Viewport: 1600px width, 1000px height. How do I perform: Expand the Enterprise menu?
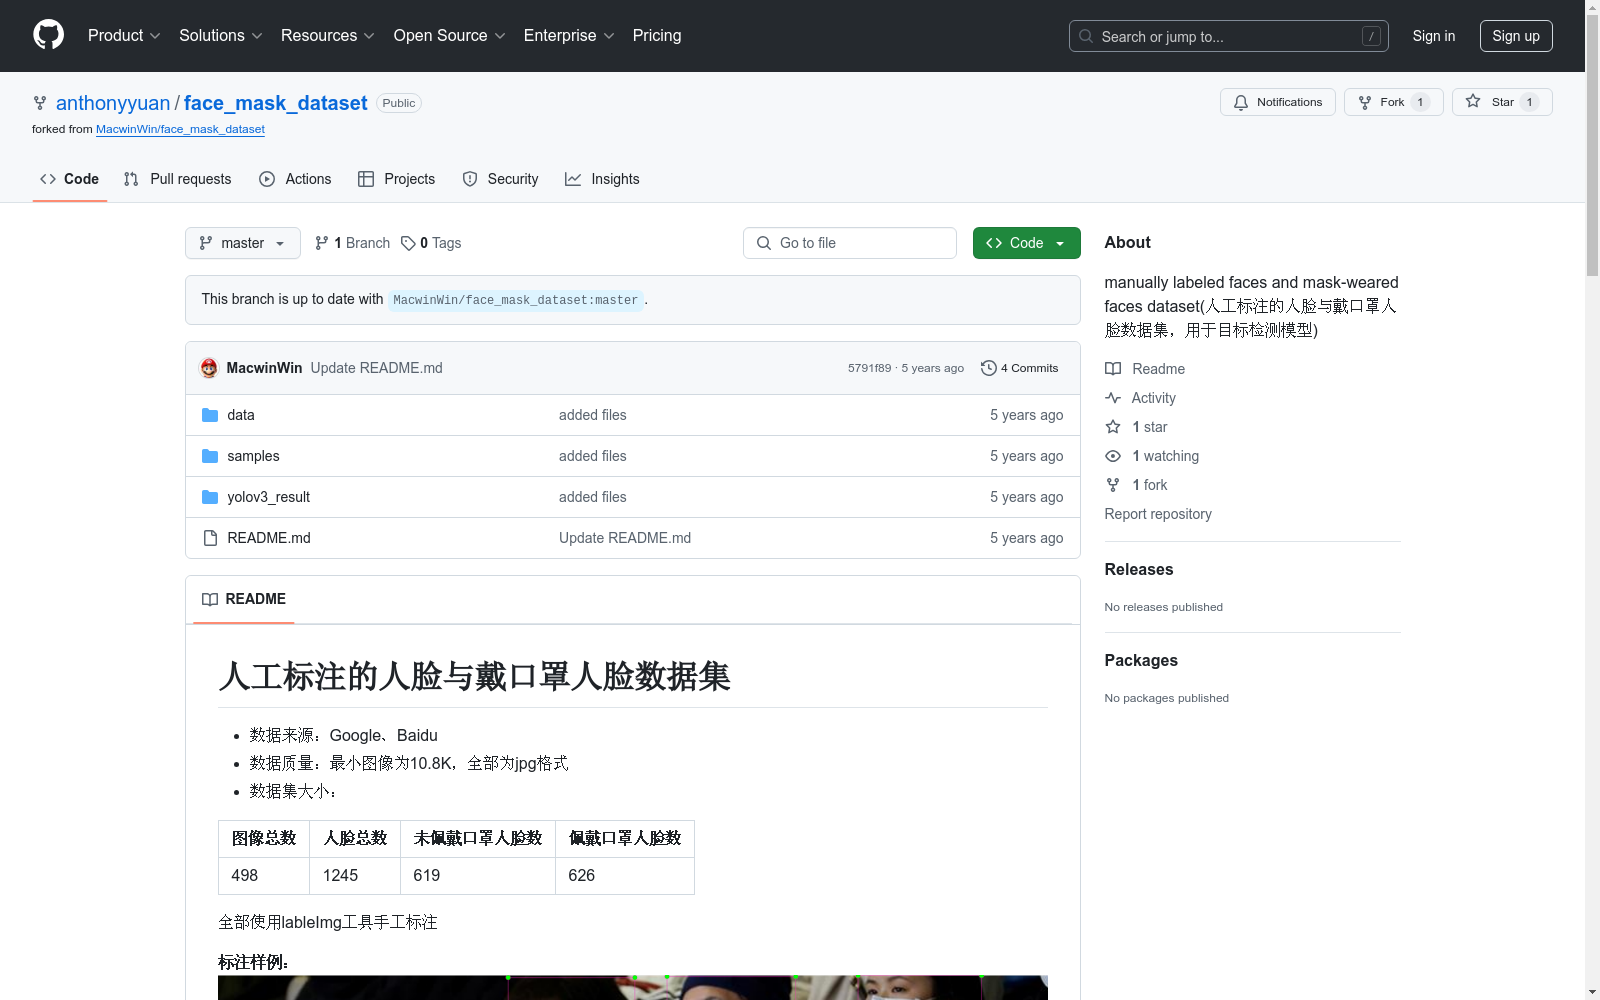click(569, 35)
